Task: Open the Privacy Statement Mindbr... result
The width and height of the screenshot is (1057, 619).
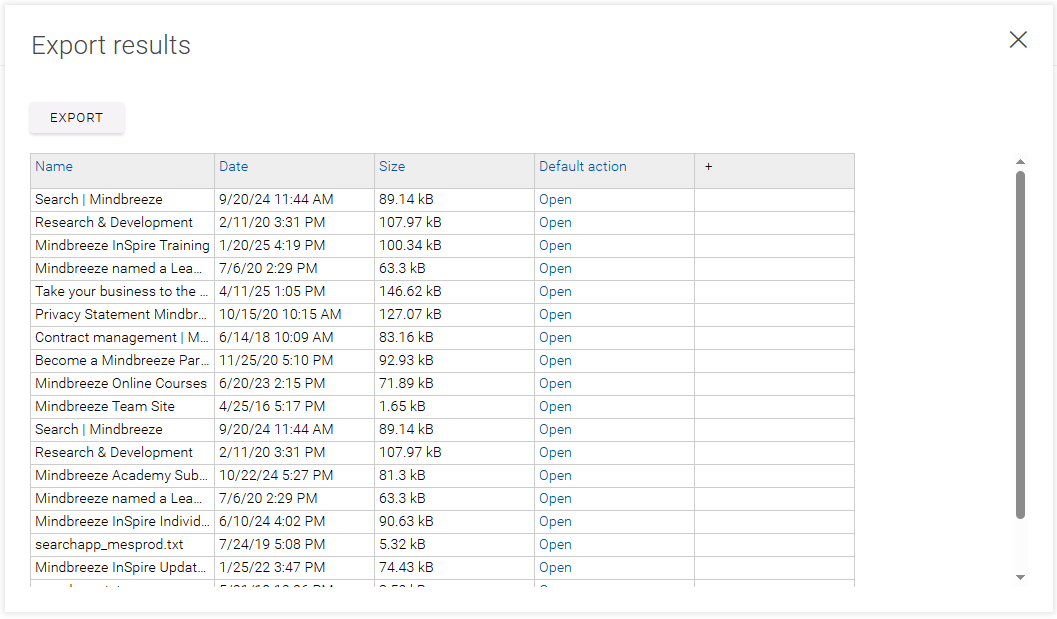Action: [555, 314]
